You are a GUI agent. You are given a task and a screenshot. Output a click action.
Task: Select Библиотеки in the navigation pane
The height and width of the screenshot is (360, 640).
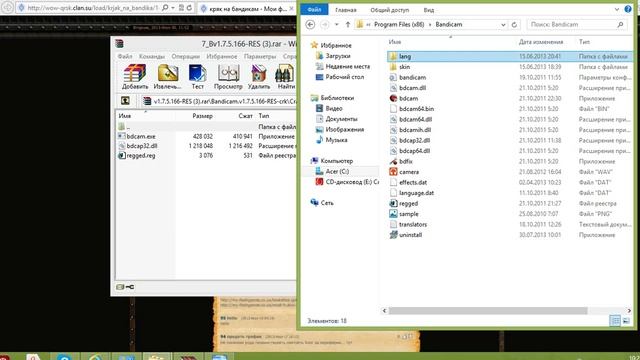tap(337, 98)
